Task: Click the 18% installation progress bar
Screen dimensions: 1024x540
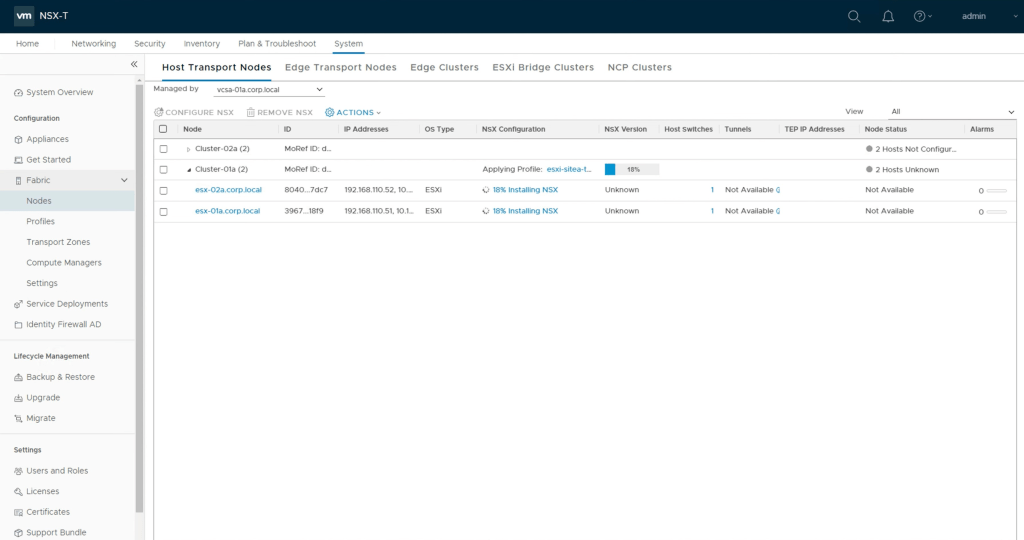Action: tap(631, 170)
